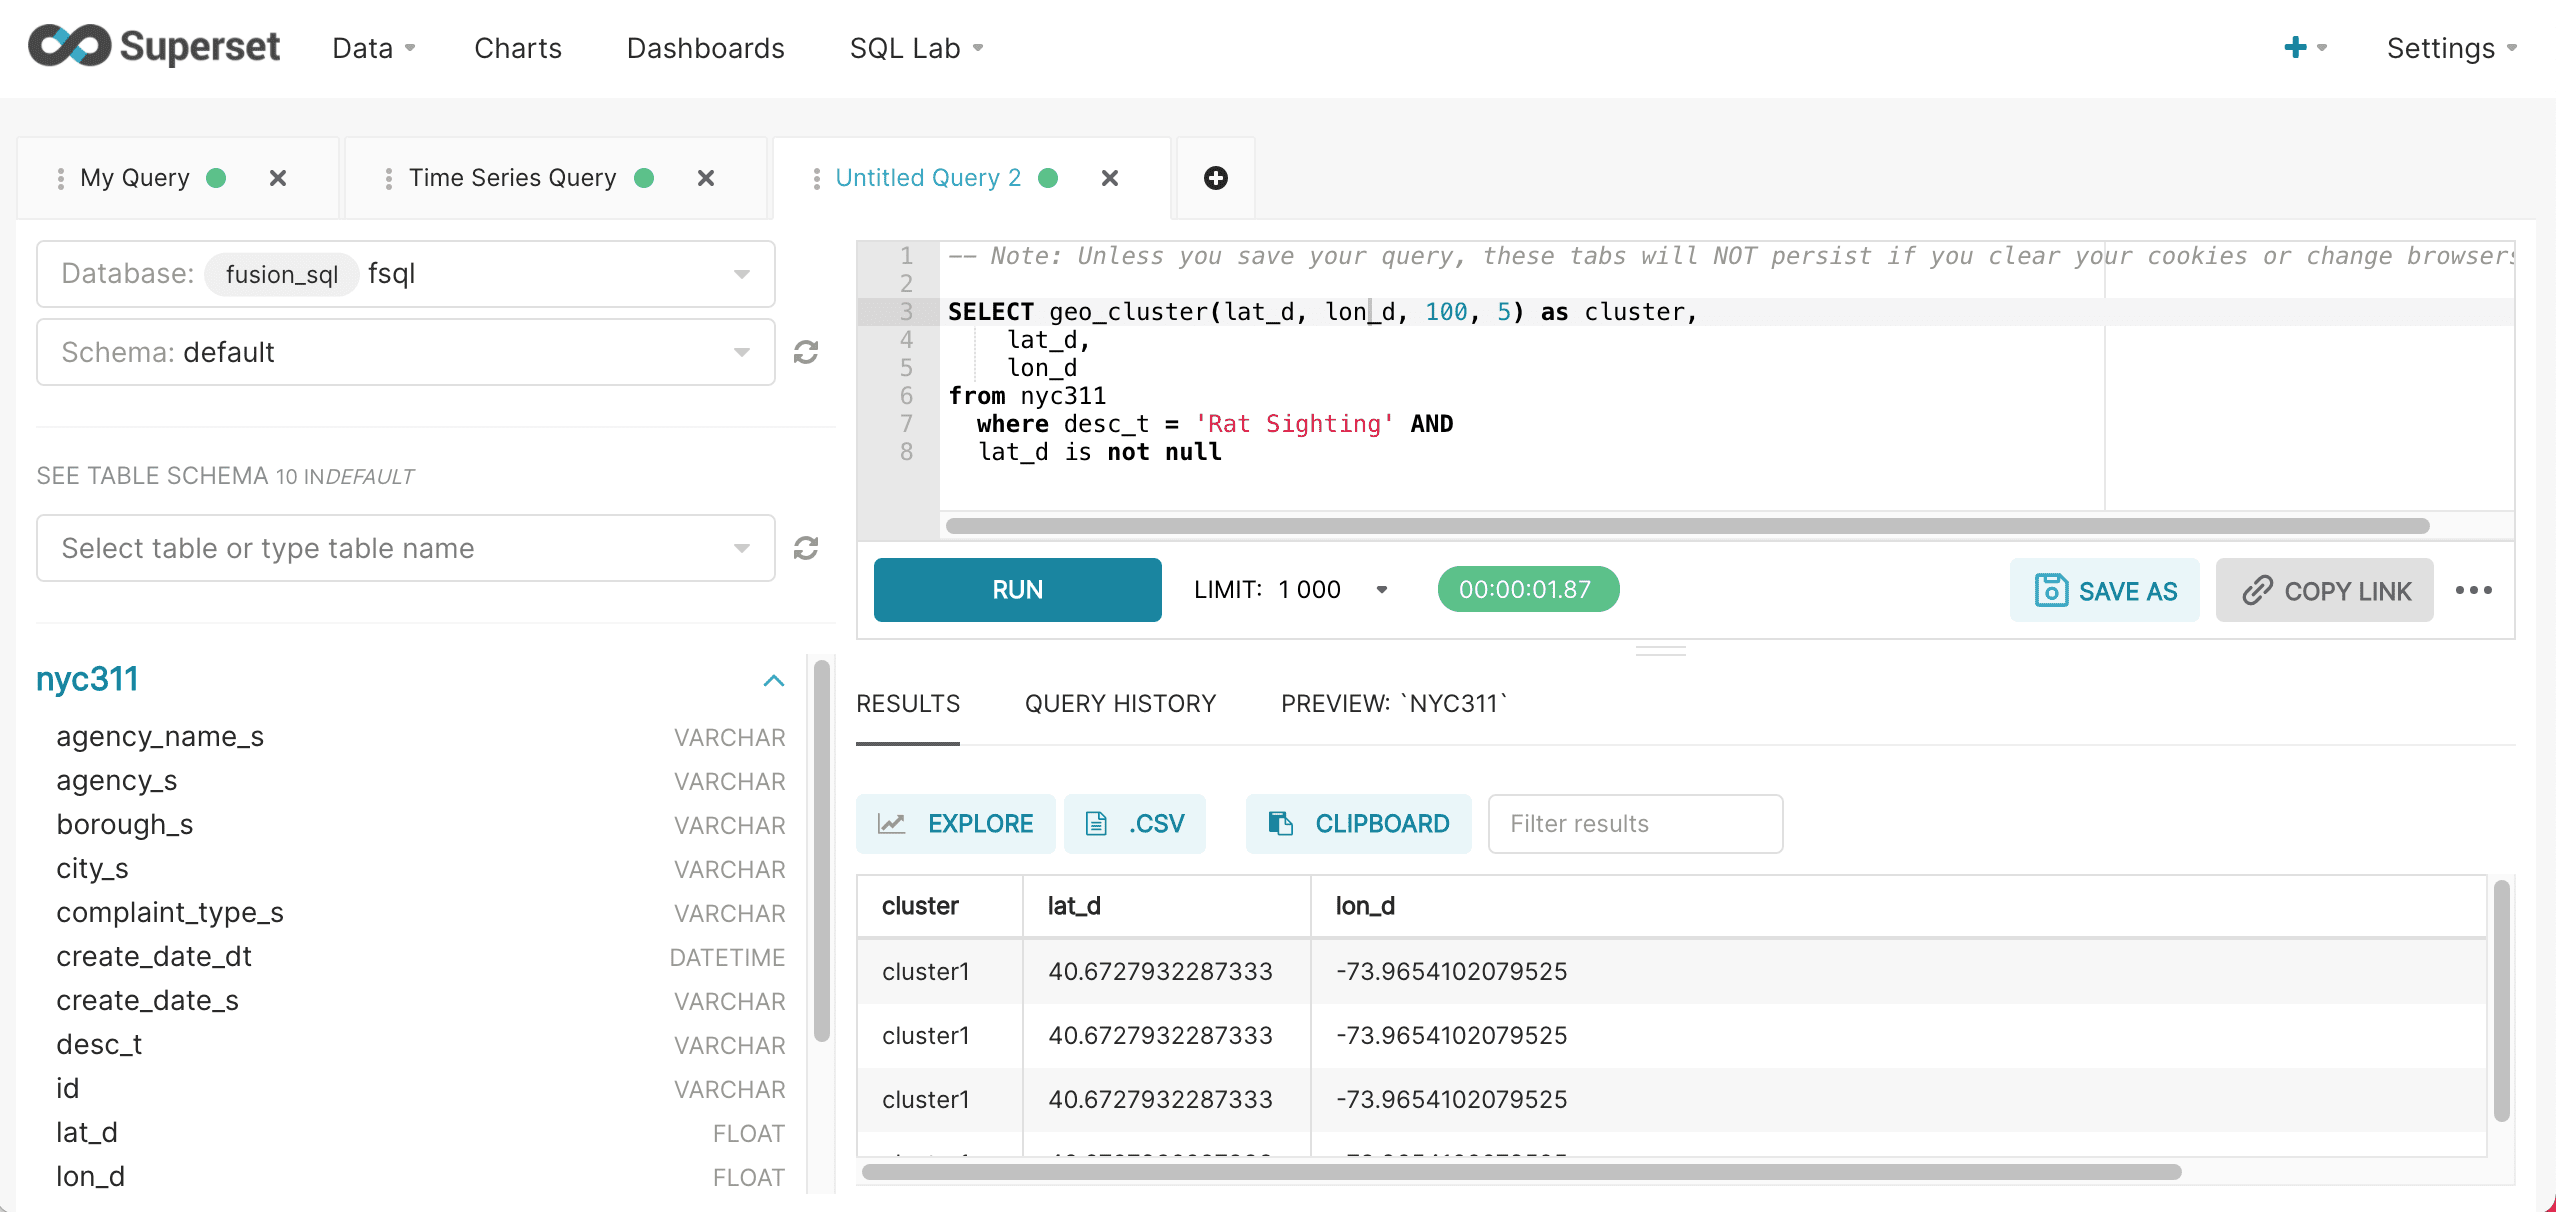
Task: Open the PREVIEW NYC311 tab
Action: (x=1394, y=704)
